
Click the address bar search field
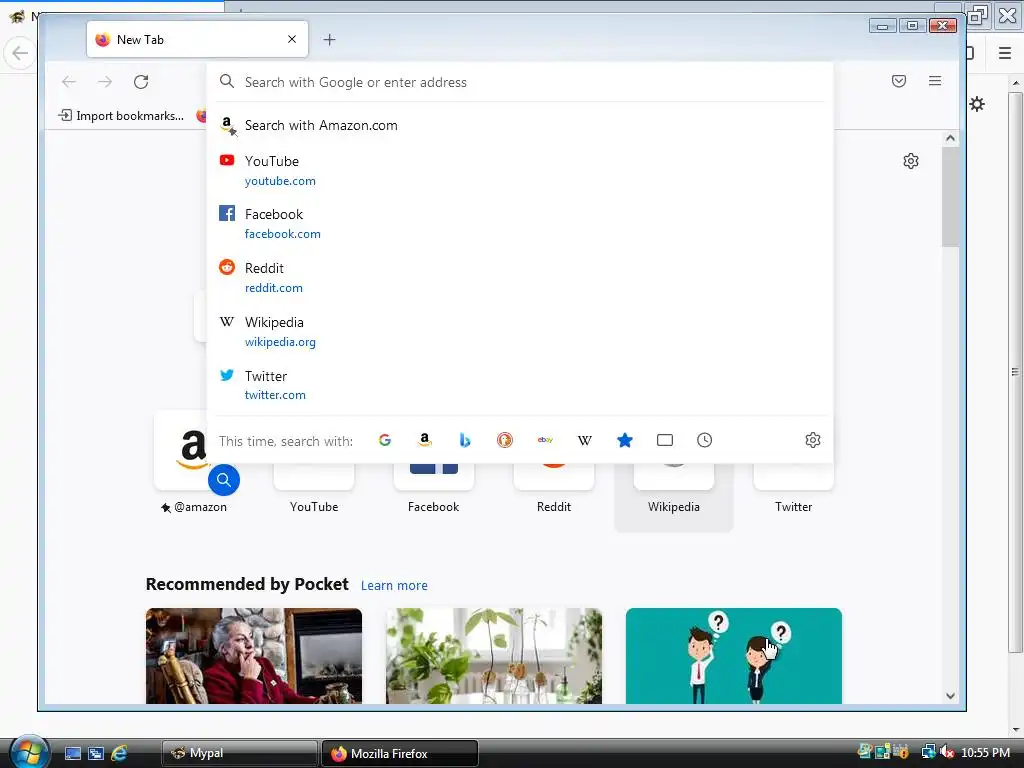(x=520, y=82)
